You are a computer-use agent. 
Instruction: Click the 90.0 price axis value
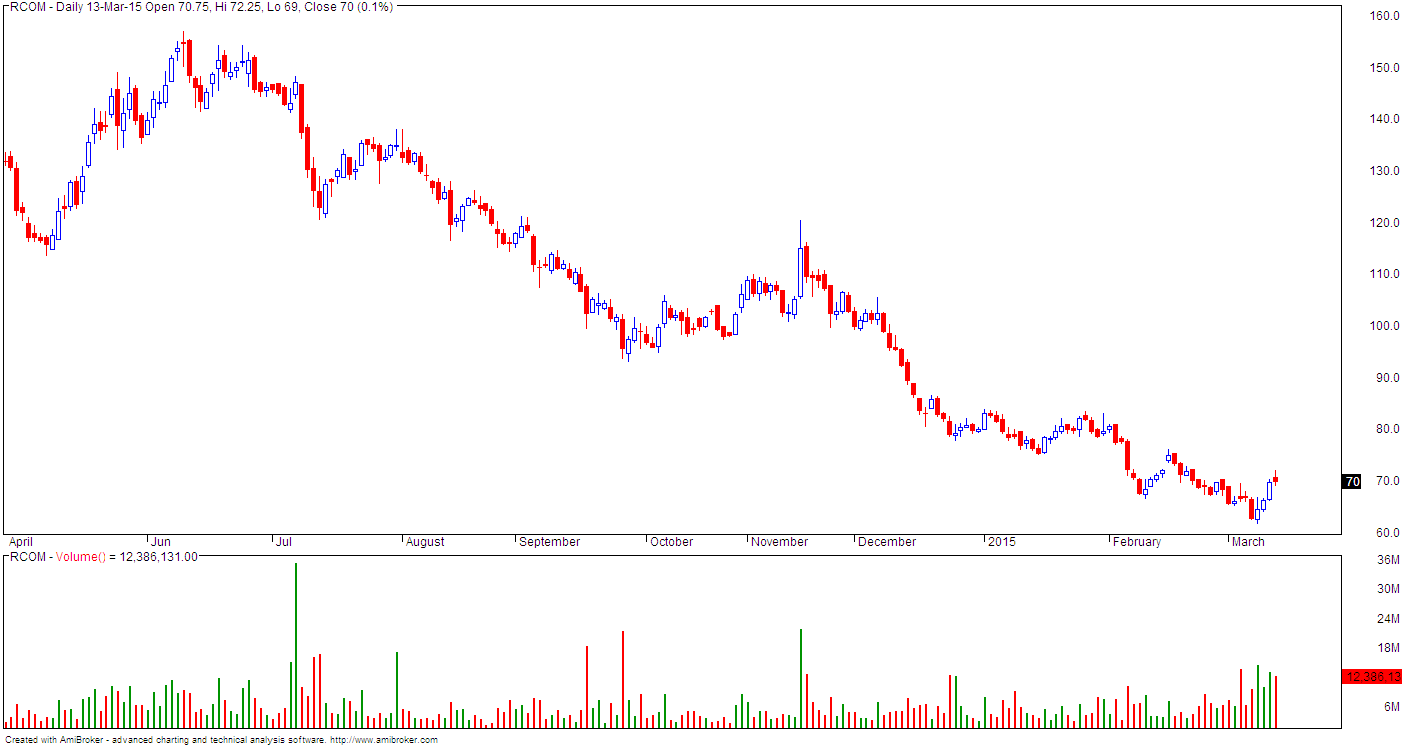tap(1387, 378)
